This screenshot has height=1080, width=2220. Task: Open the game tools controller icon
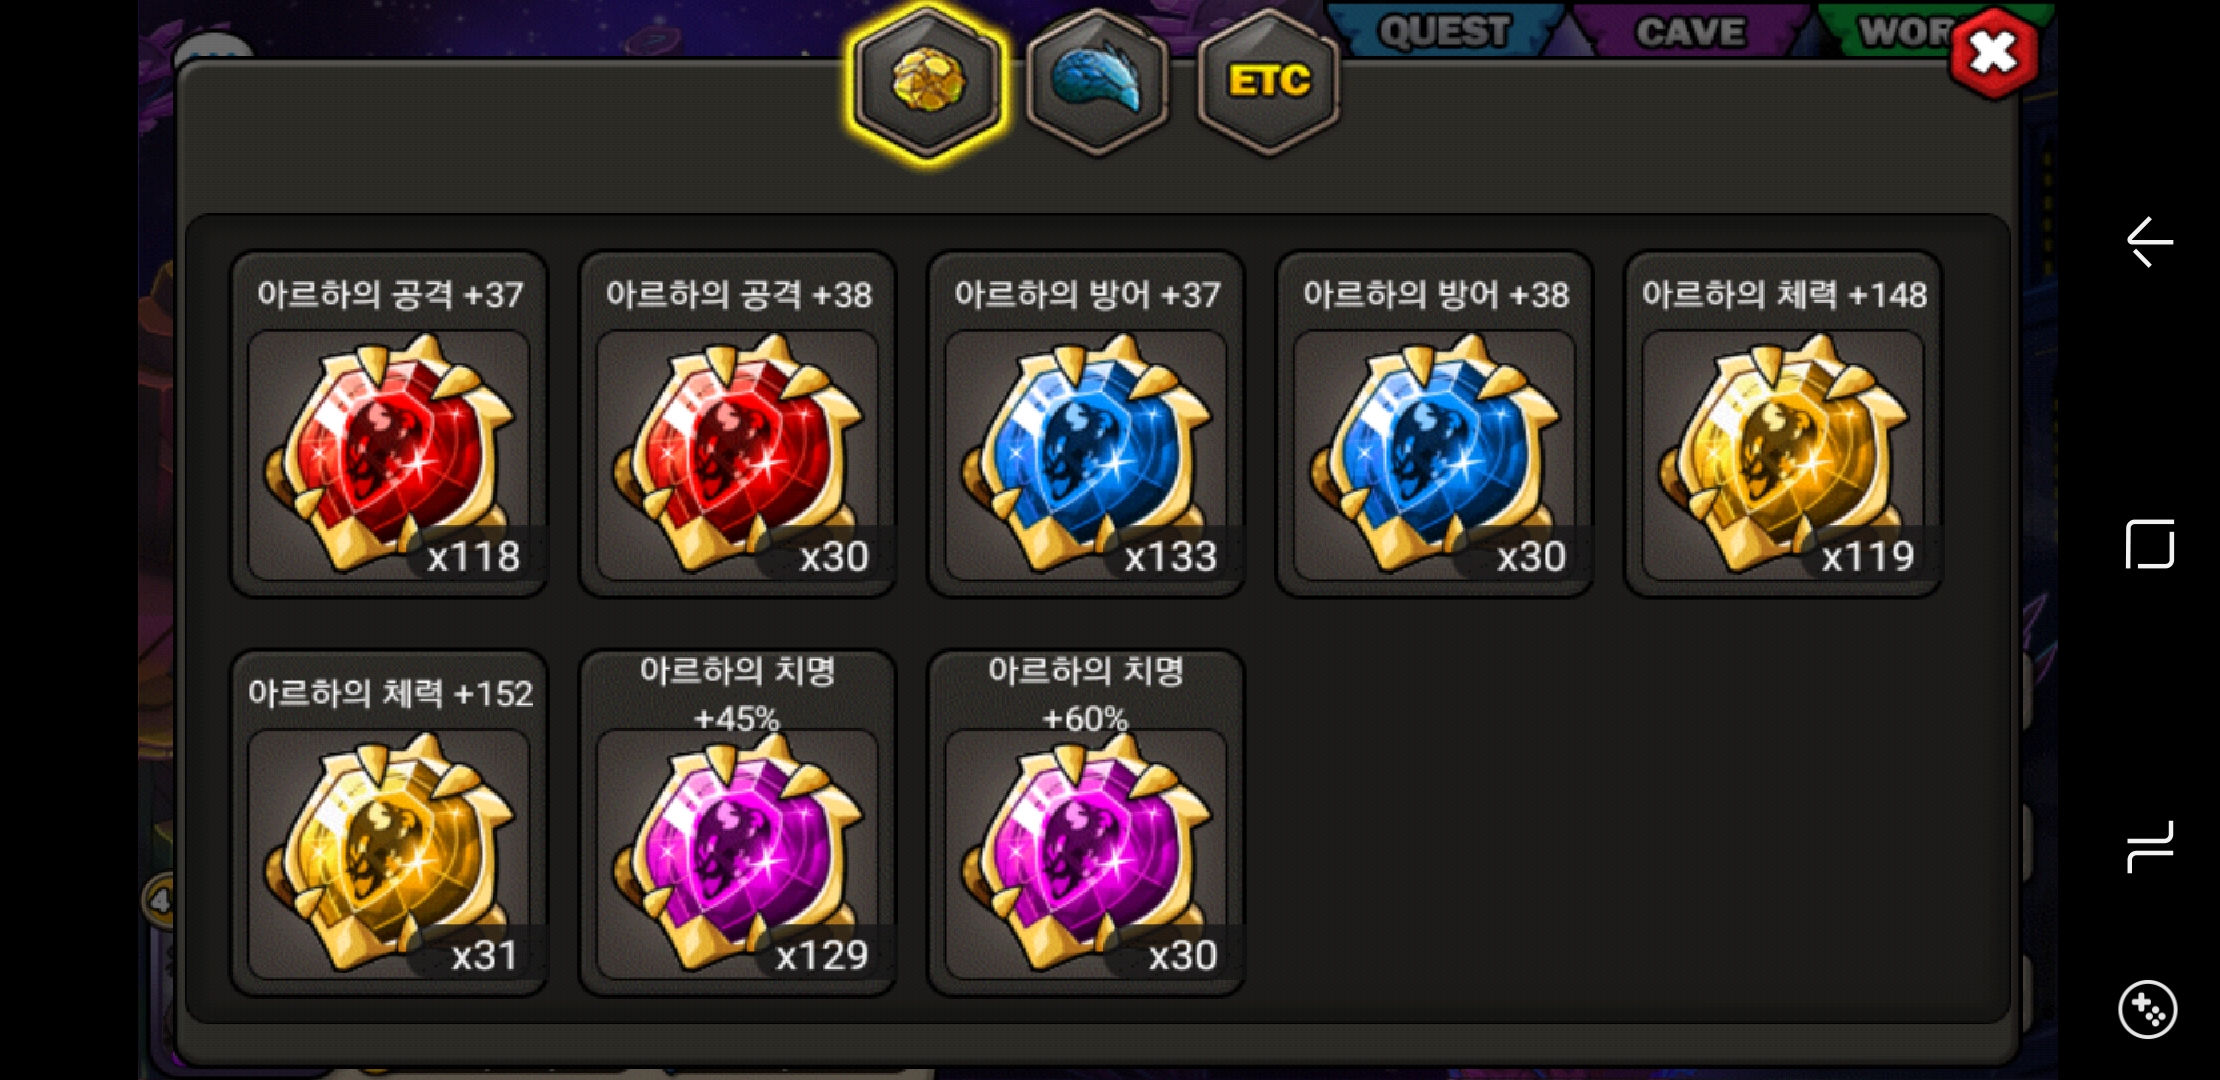click(2147, 1009)
